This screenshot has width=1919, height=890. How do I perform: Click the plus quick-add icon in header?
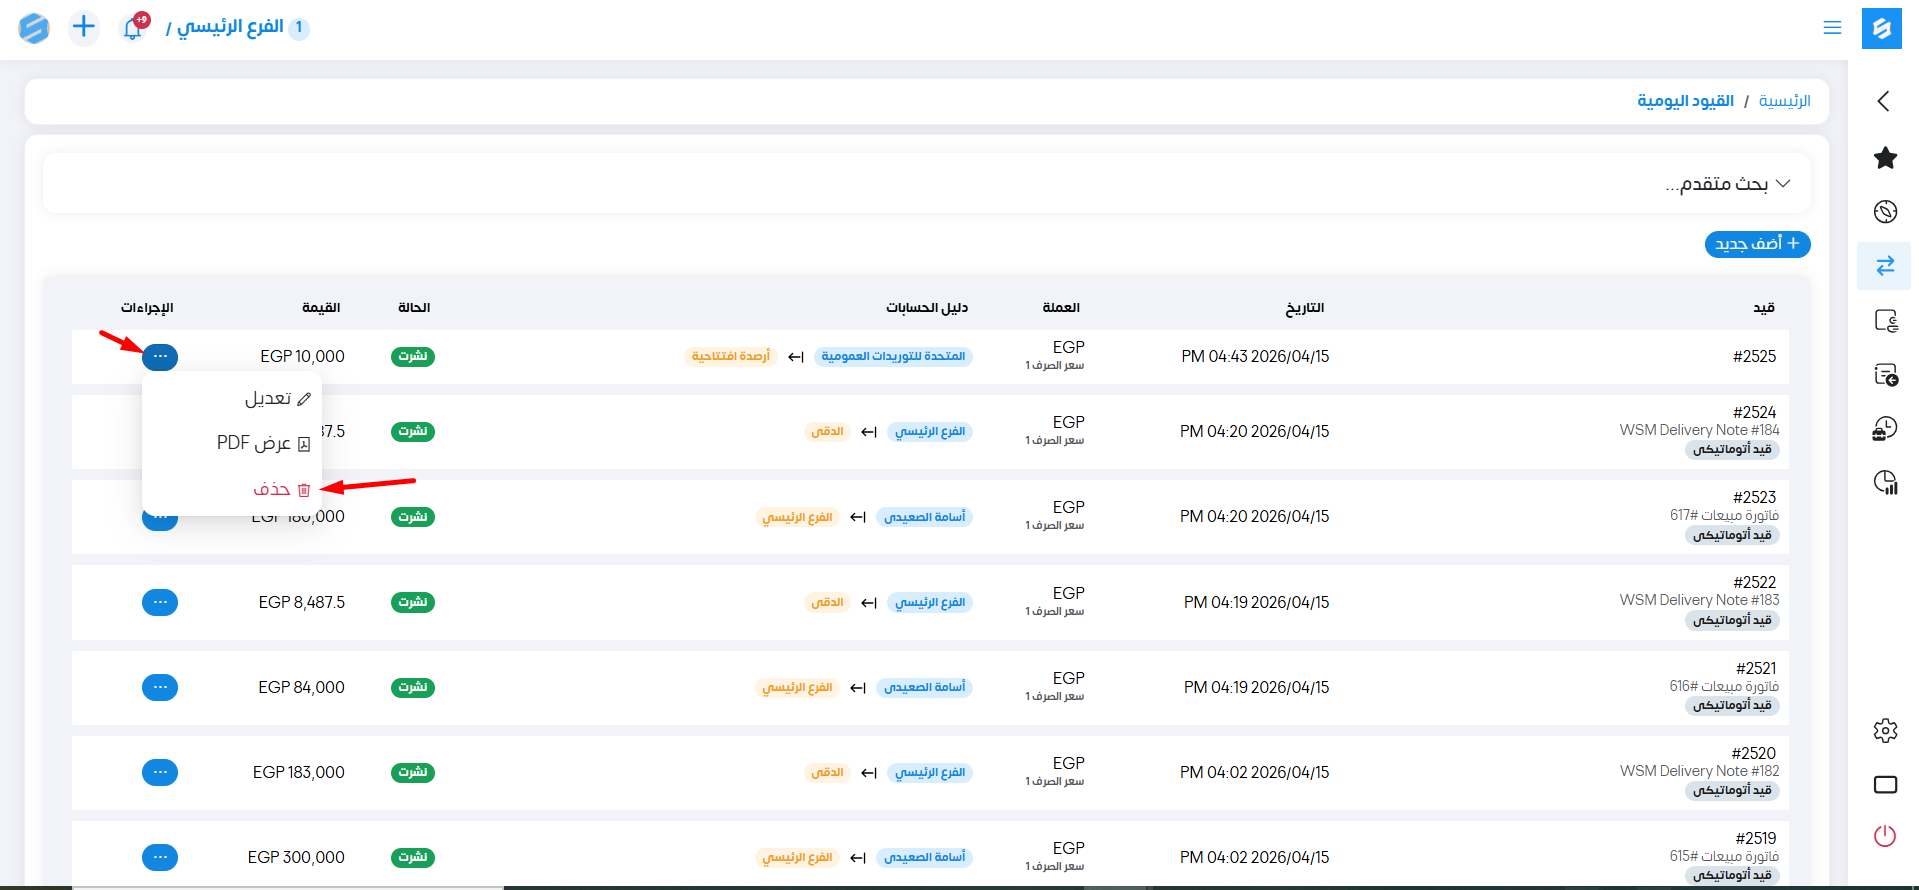pyautogui.click(x=84, y=27)
